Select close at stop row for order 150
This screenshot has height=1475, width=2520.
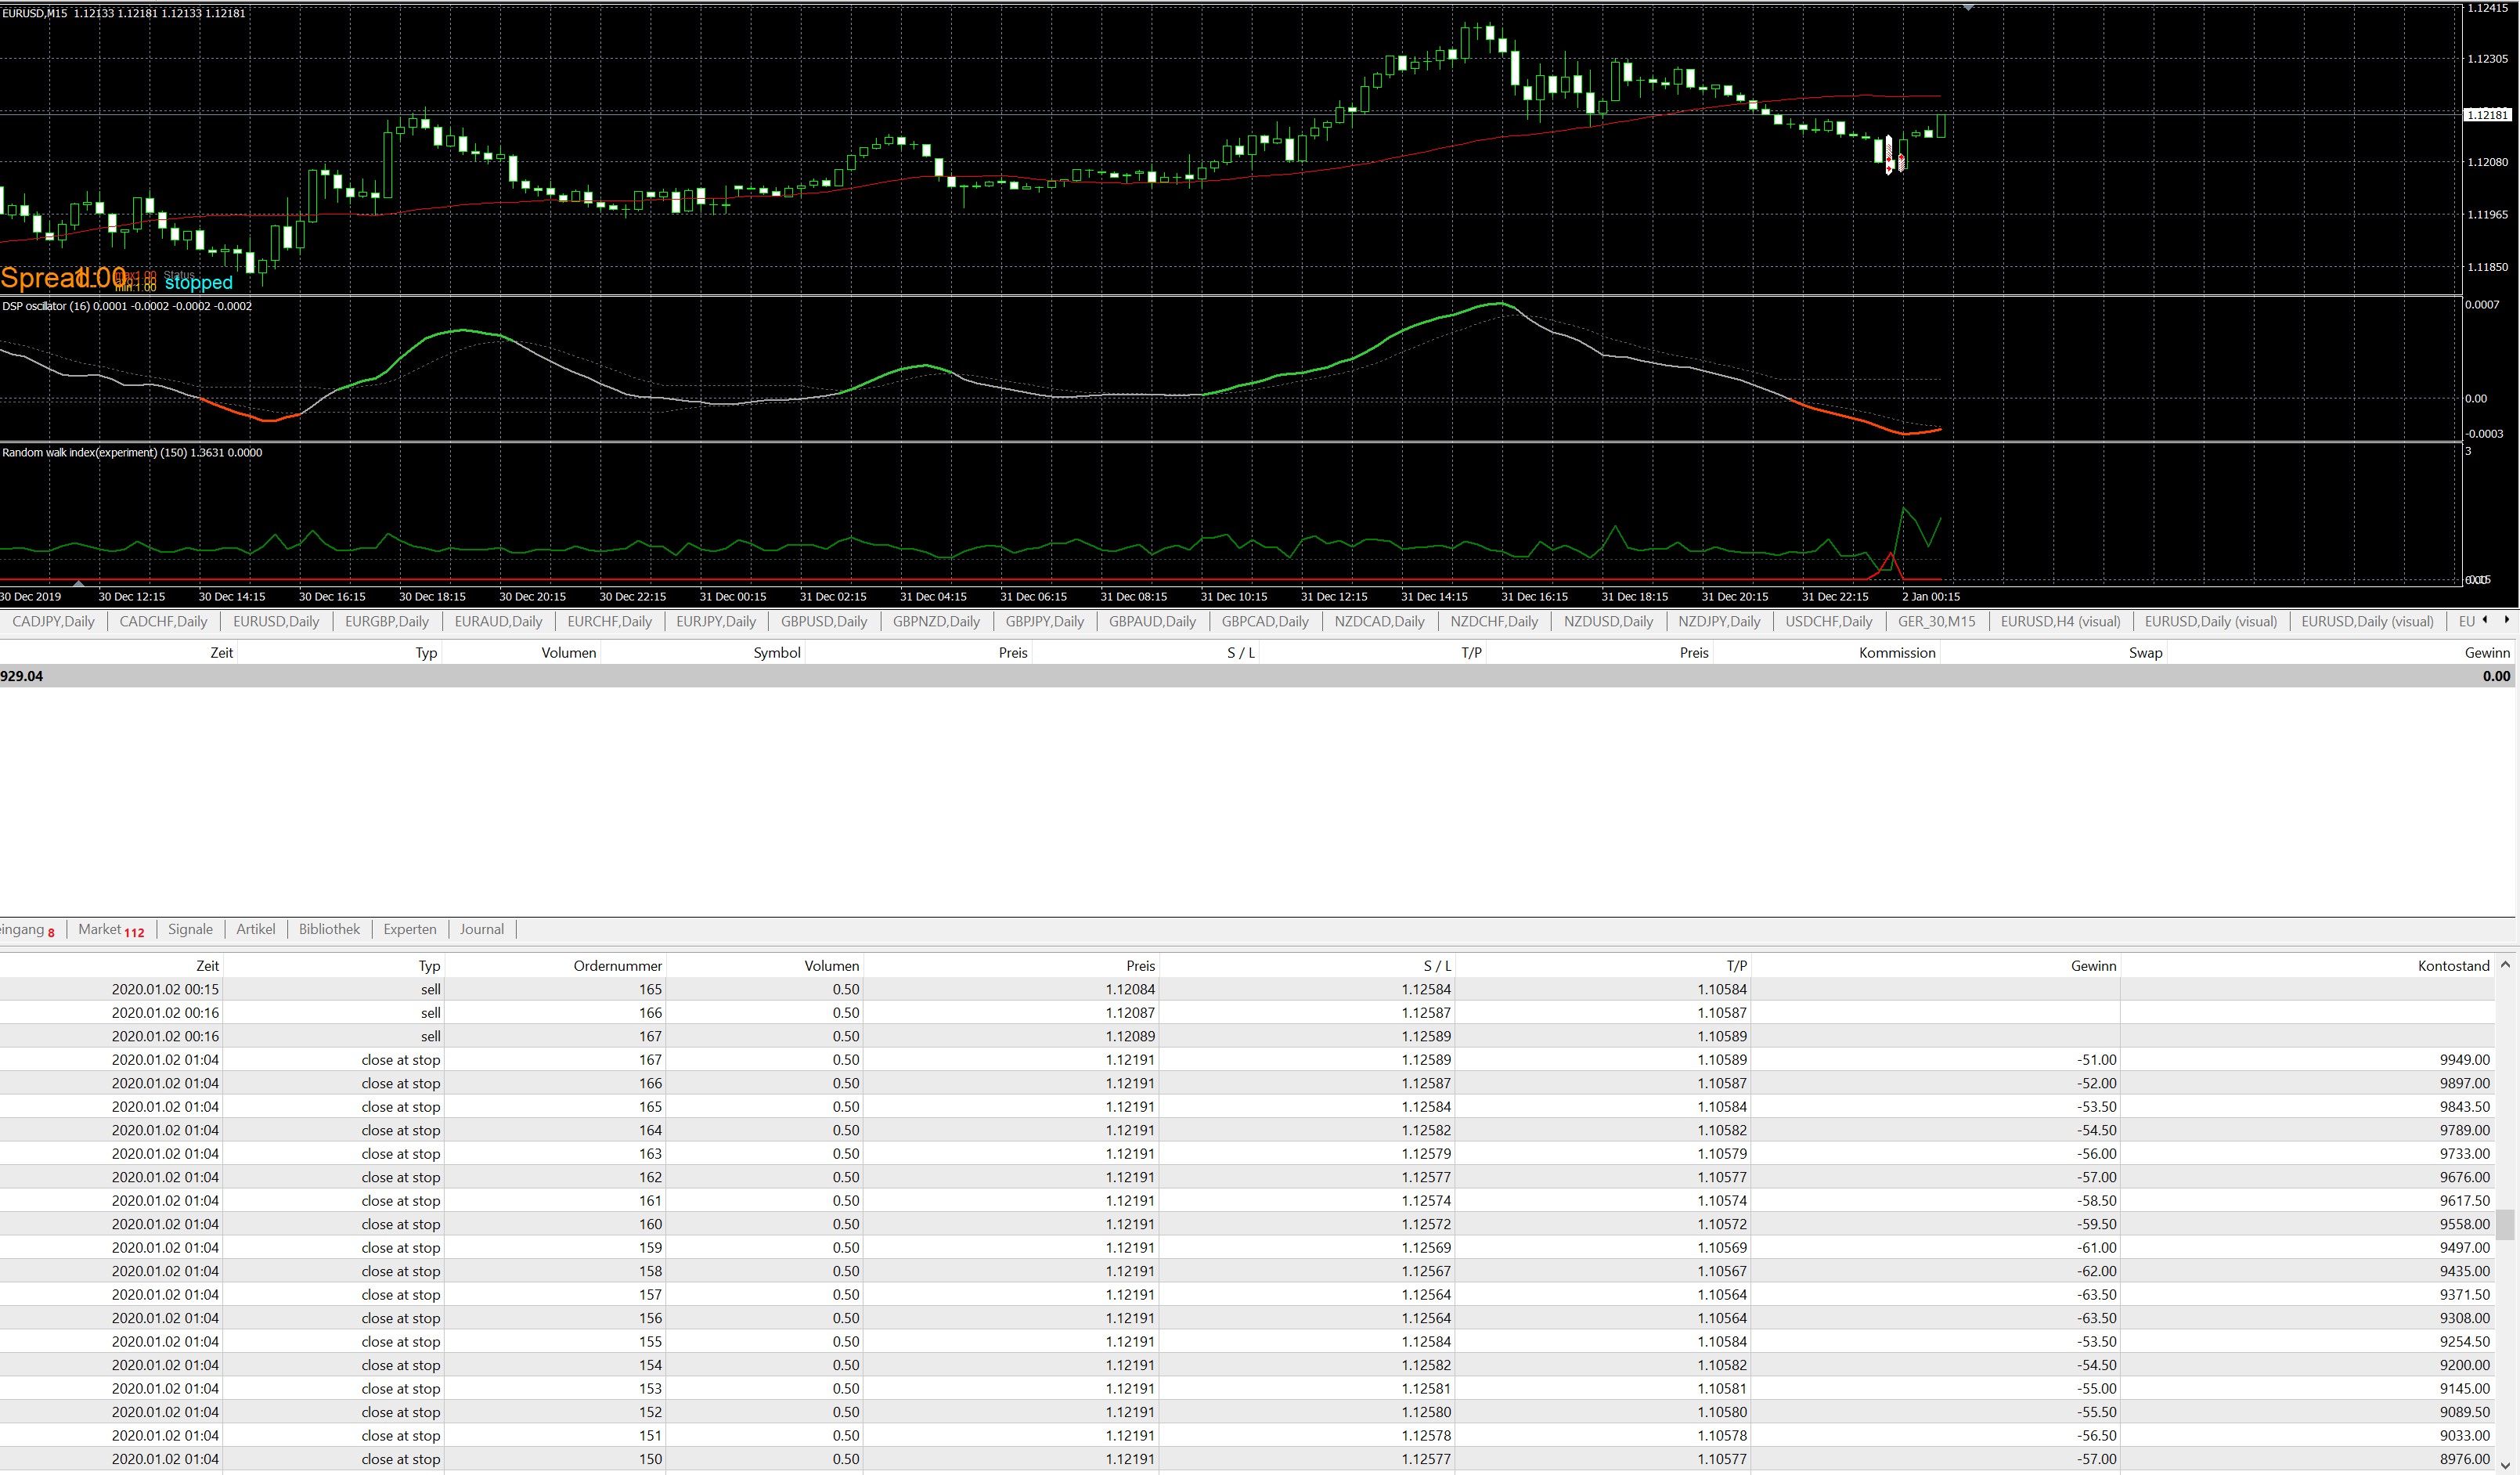click(x=1247, y=1459)
